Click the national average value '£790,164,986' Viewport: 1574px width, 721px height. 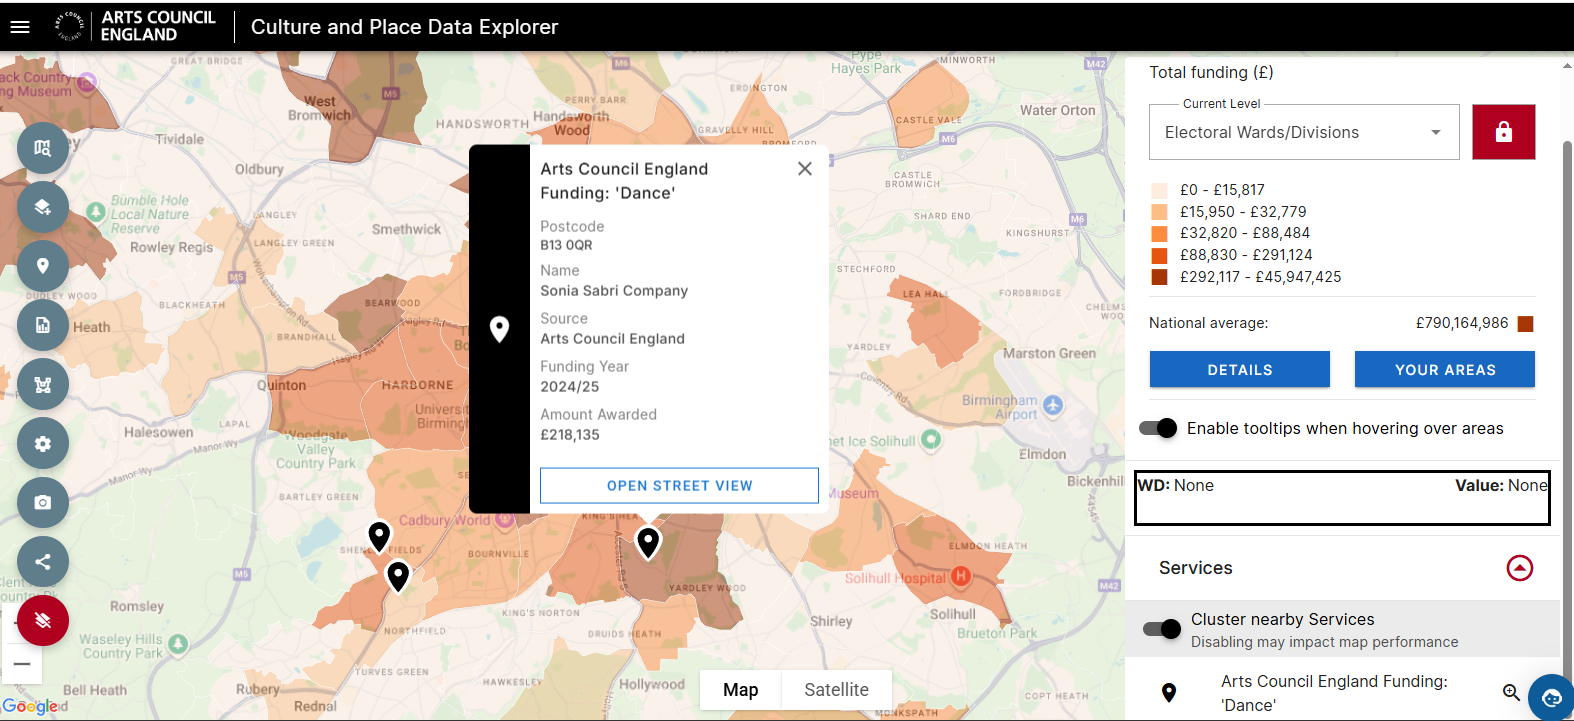[x=1461, y=323]
